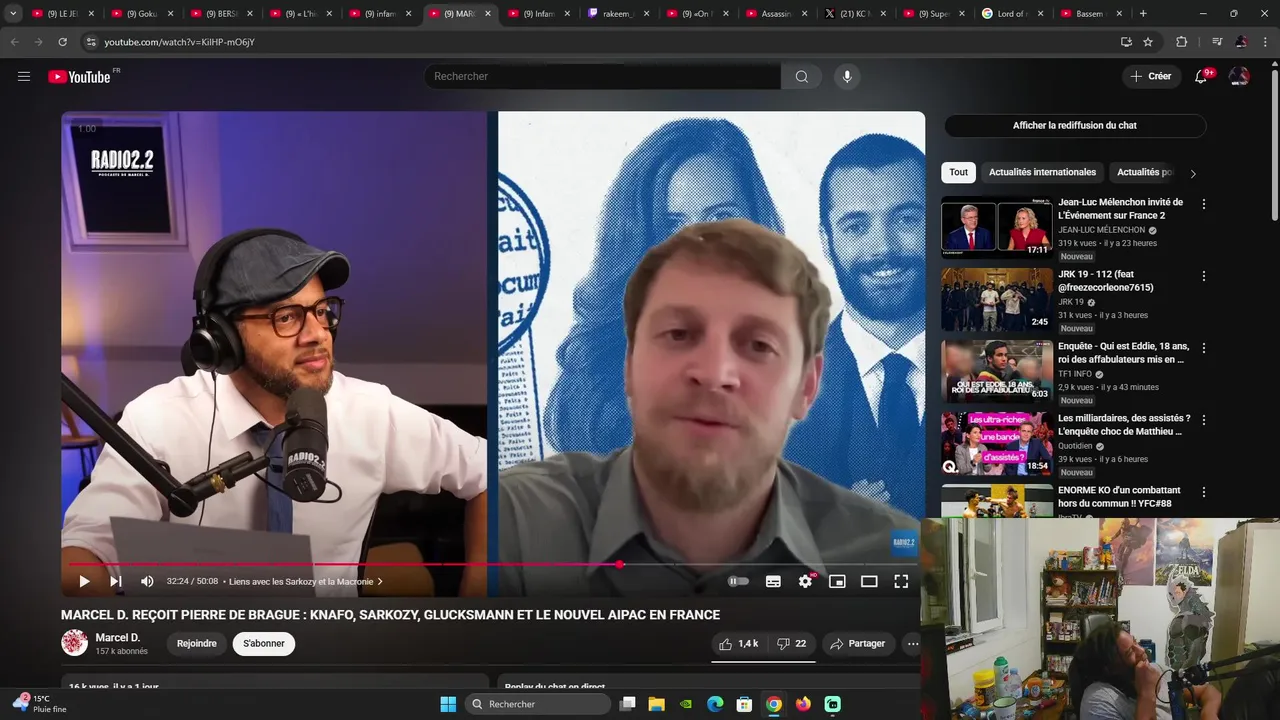Click the Windows taskbar Rechercher box

tap(539, 704)
